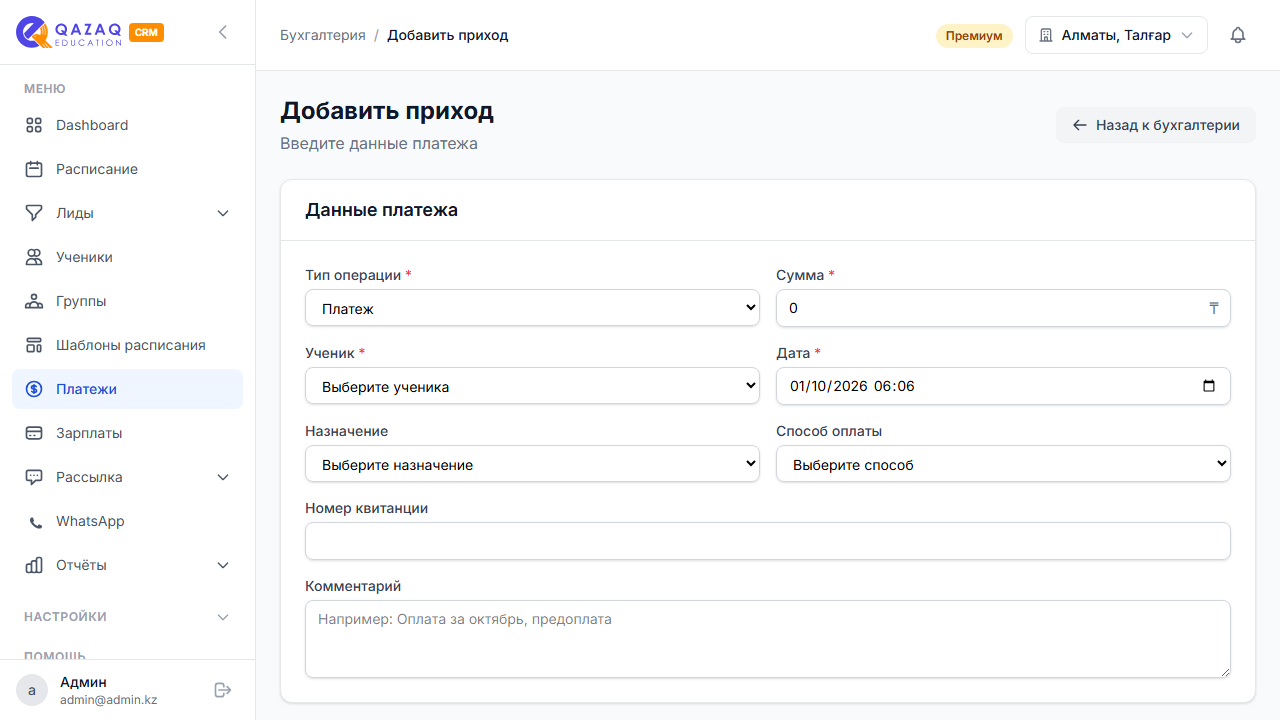Viewport: 1280px width, 720px height.
Task: Open notifications bell icon
Action: pos(1238,35)
